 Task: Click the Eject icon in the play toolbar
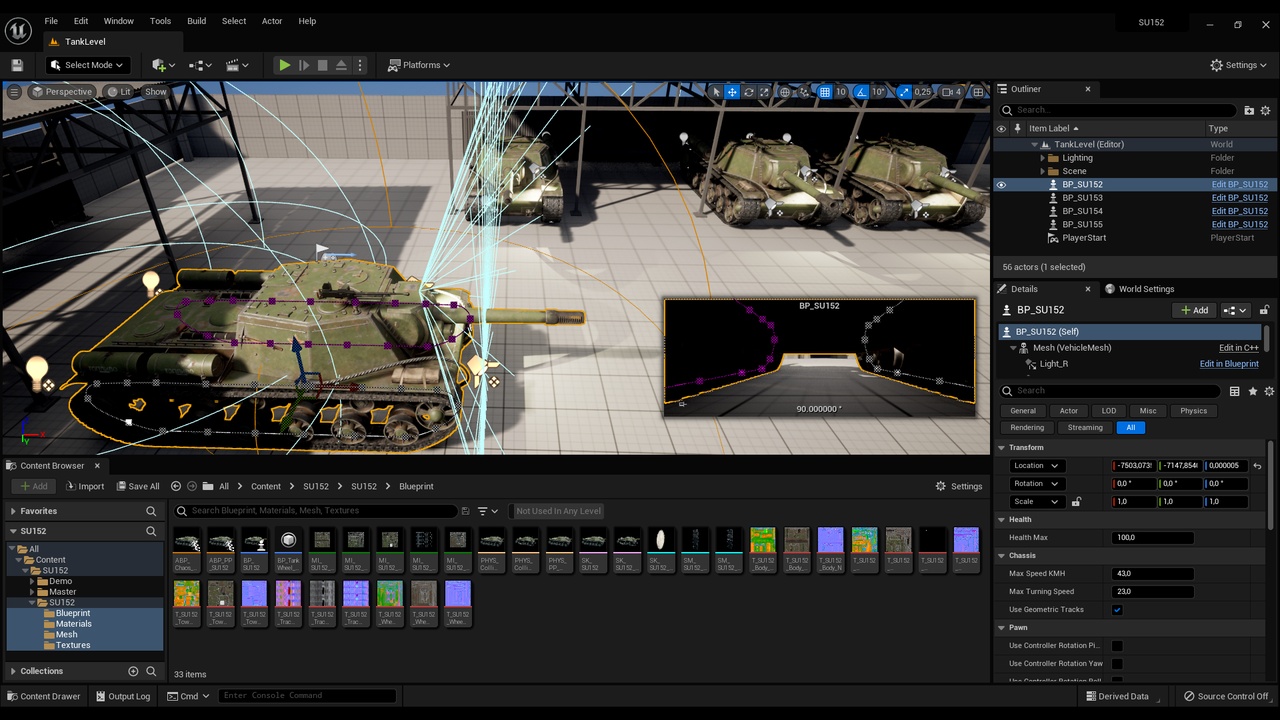341,65
